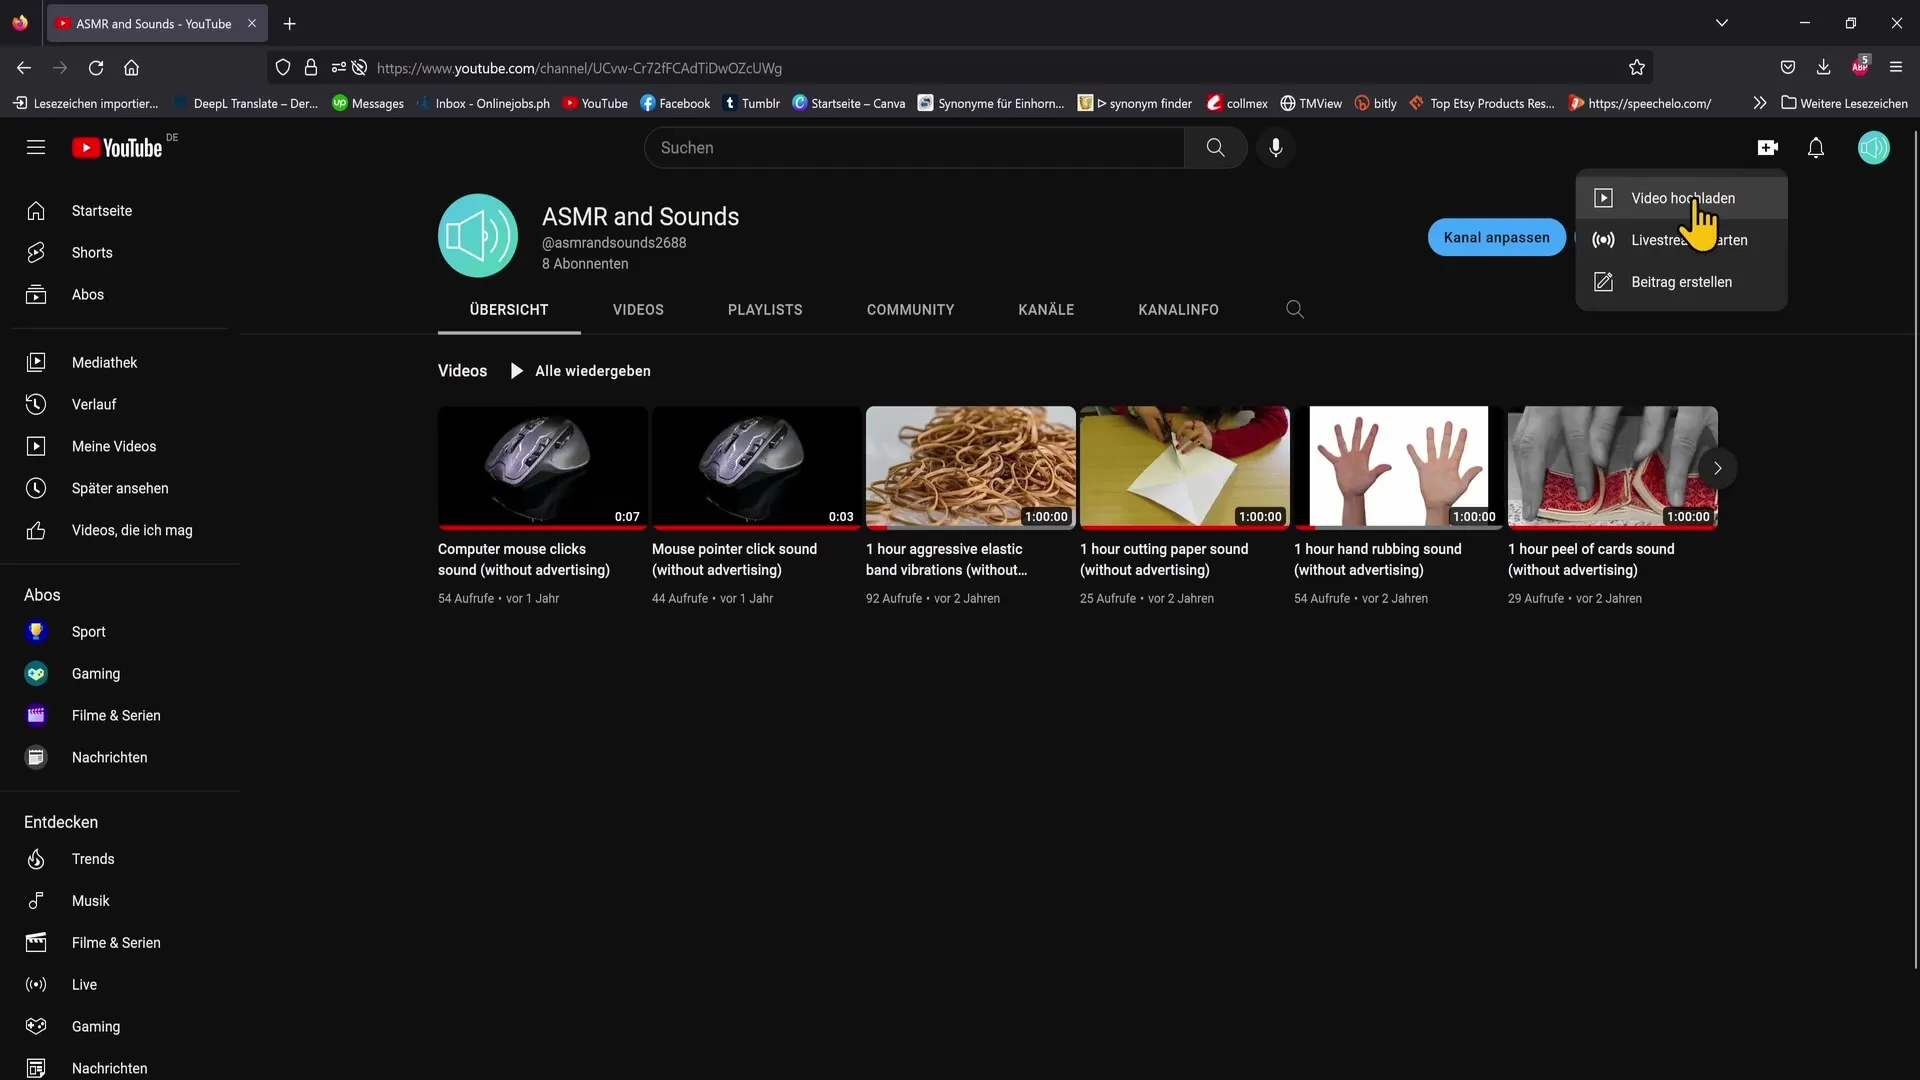
Task: Open the browser bookmarks bar expander
Action: pos(1759,103)
